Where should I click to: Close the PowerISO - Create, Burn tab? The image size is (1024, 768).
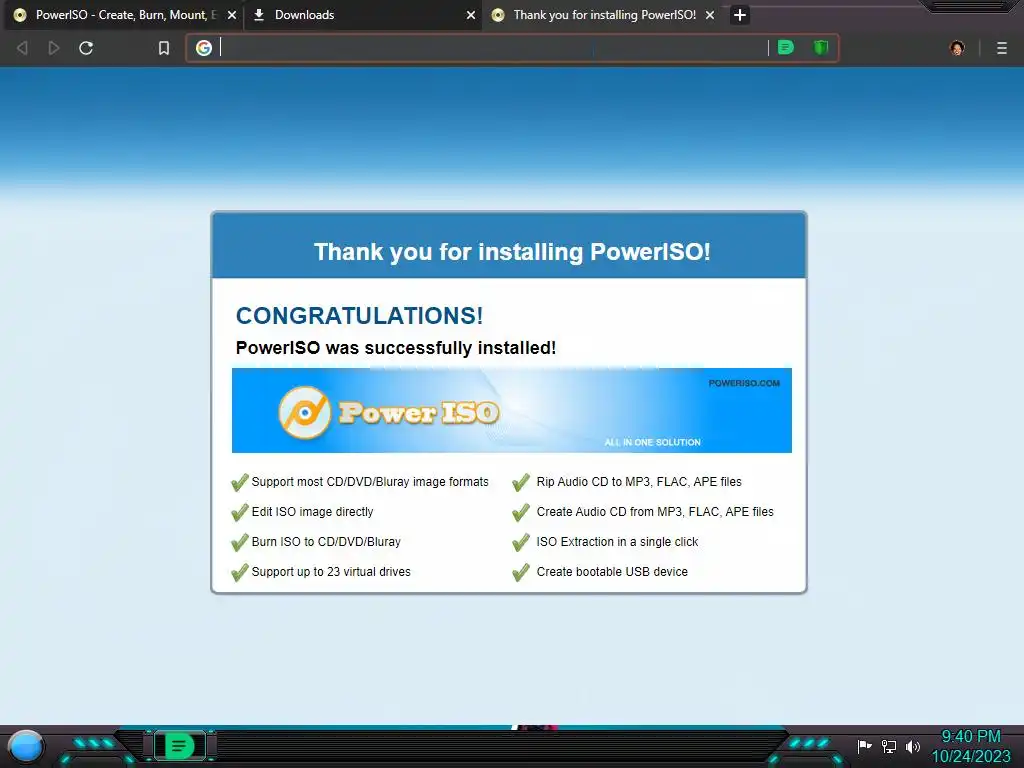point(232,15)
